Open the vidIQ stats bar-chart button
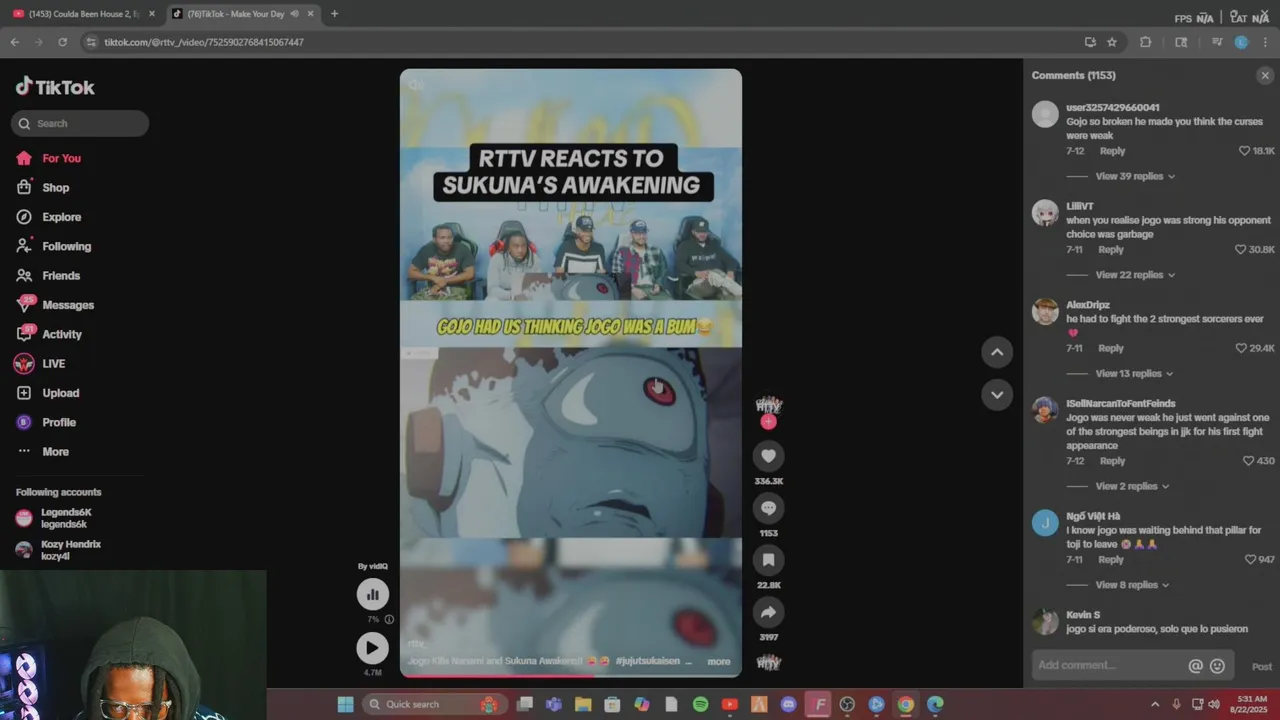 pyautogui.click(x=373, y=595)
